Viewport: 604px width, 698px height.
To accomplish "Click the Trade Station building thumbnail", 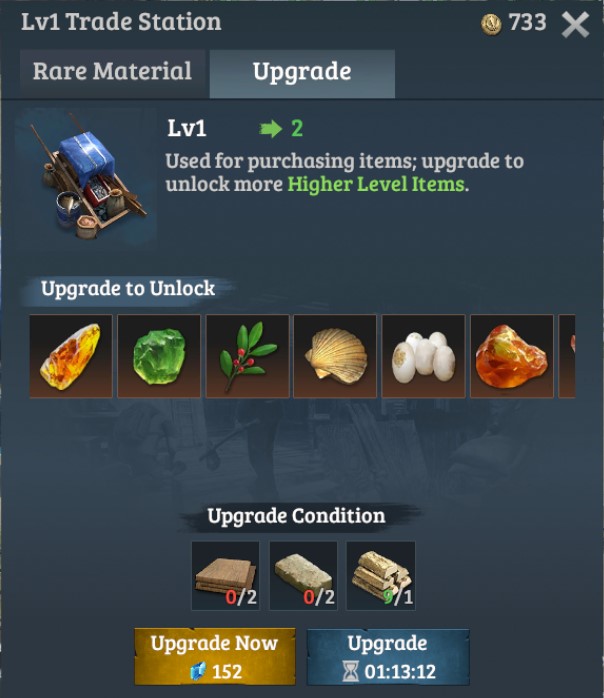I will pyautogui.click(x=86, y=177).
